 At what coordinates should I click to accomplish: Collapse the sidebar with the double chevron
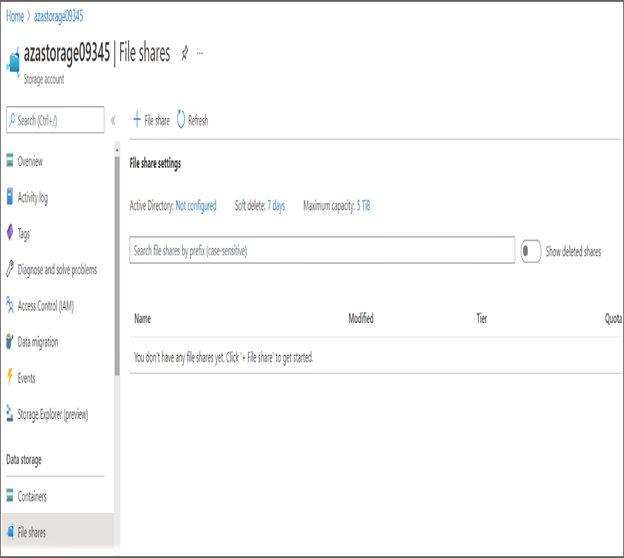coord(113,120)
